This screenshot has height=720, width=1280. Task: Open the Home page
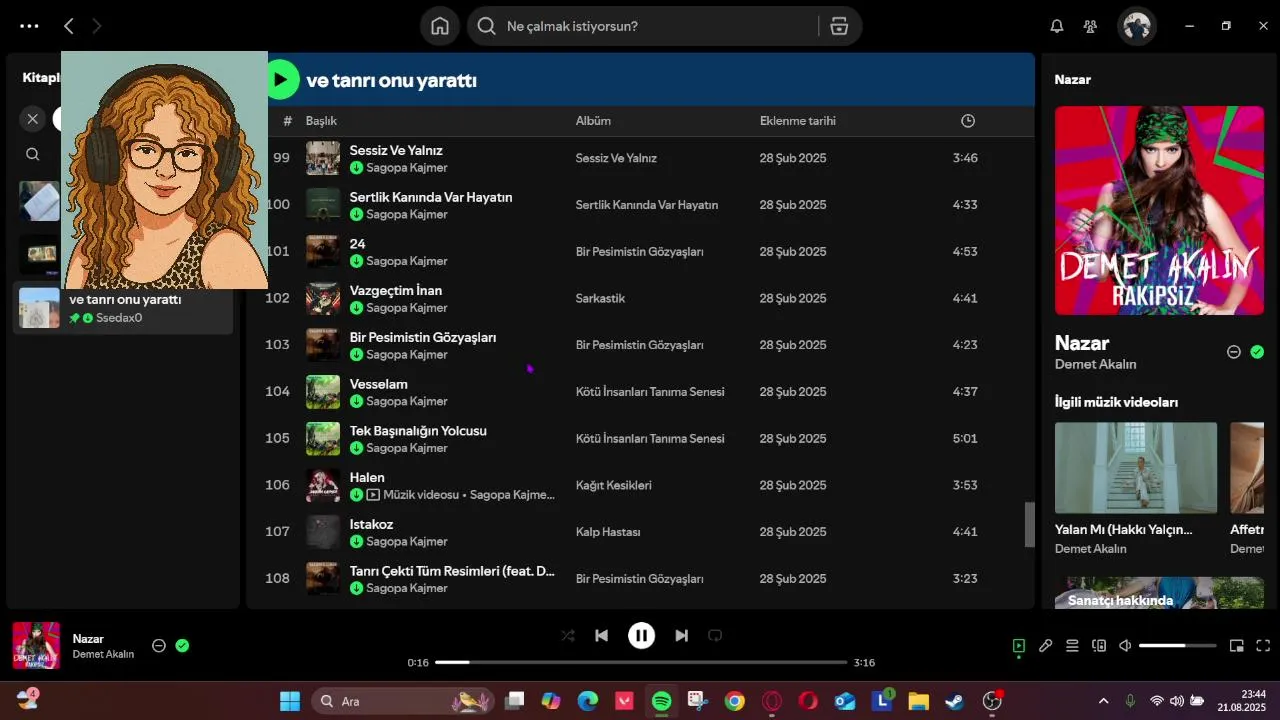point(440,26)
